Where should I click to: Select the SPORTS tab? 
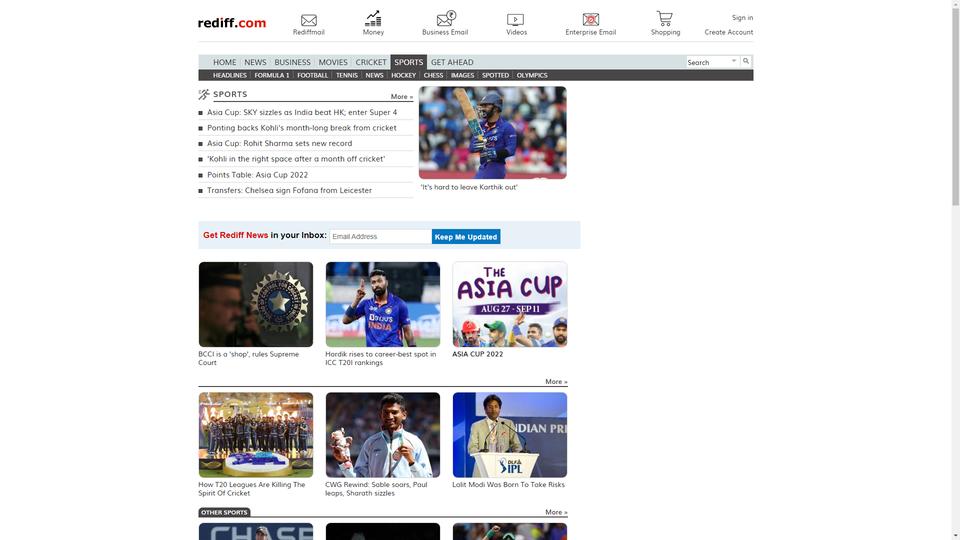(x=408, y=62)
